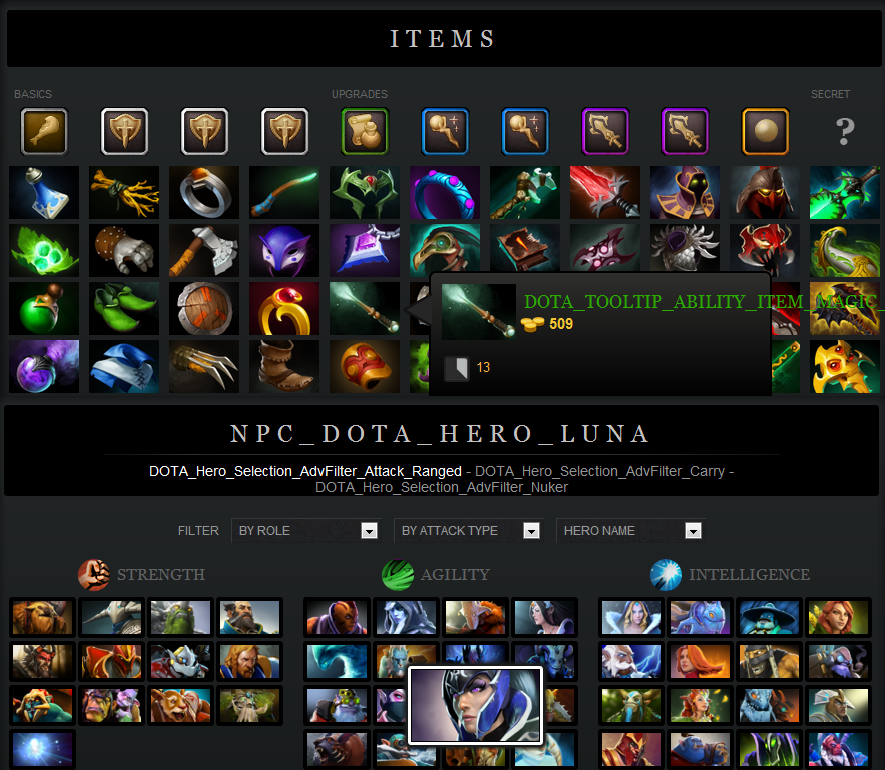Open the green scroll recipe category
885x770 pixels.
coord(365,132)
